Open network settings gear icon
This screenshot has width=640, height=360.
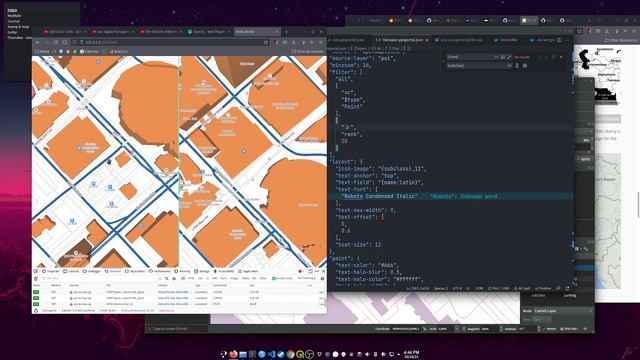322,278
